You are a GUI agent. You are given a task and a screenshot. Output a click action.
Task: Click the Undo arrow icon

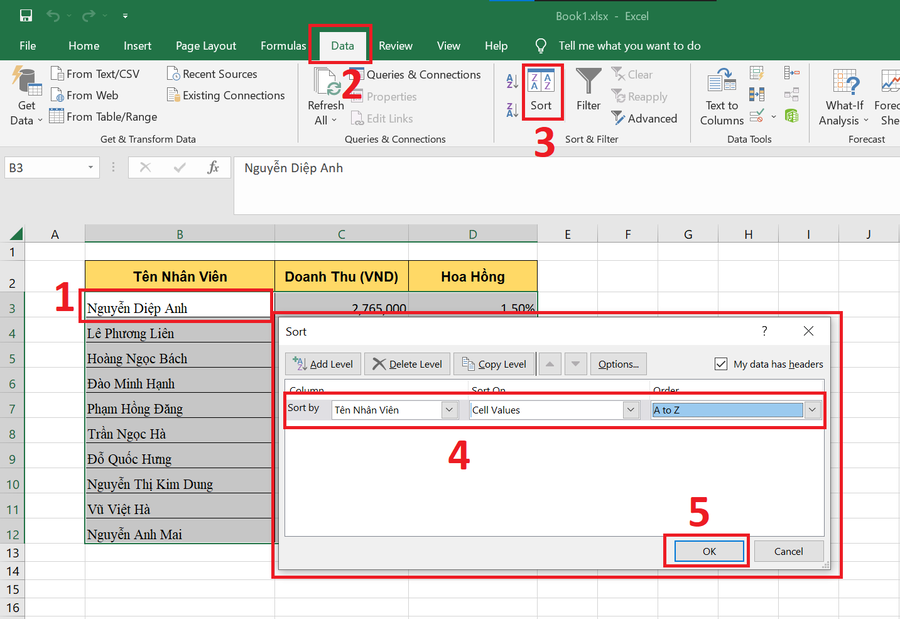53,16
